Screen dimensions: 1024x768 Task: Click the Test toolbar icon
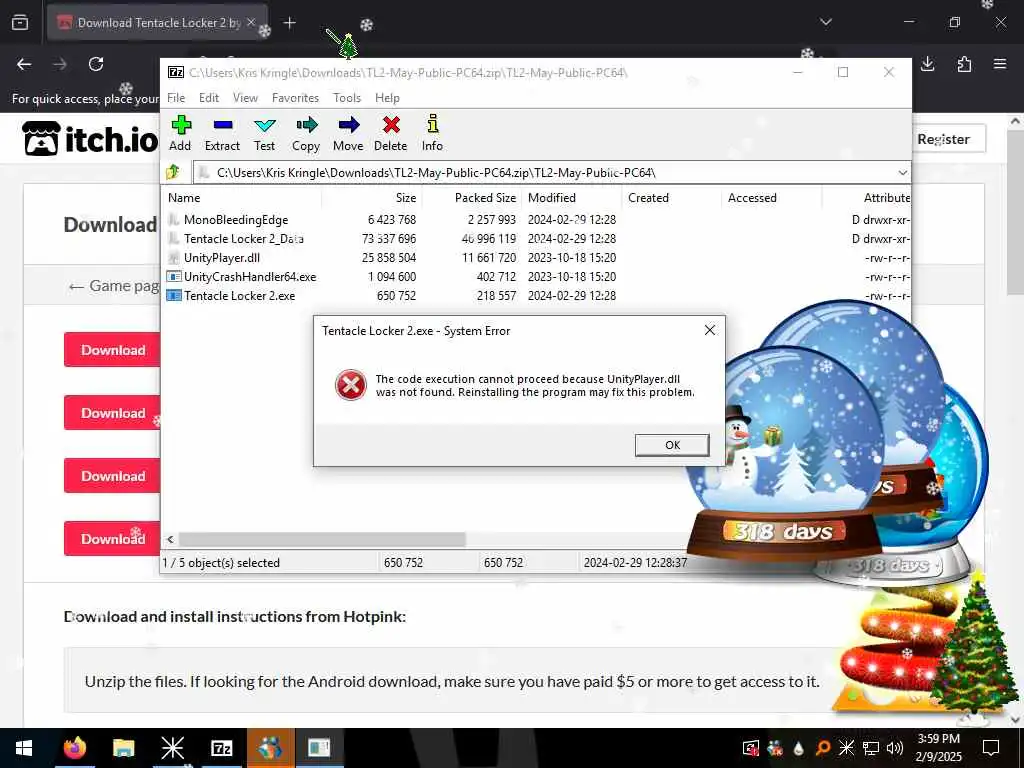(264, 134)
